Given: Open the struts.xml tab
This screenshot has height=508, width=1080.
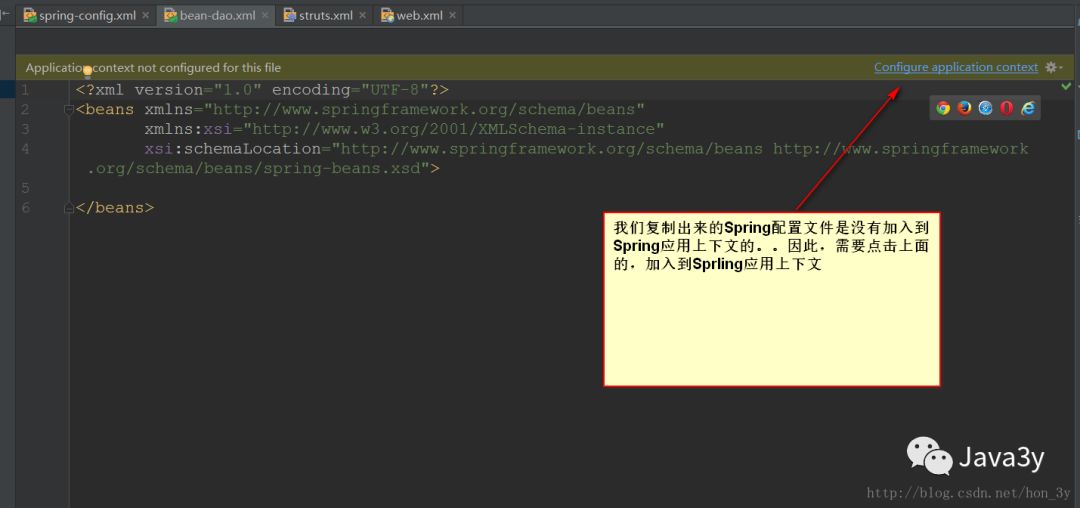Looking at the screenshot, I should pyautogui.click(x=325, y=15).
